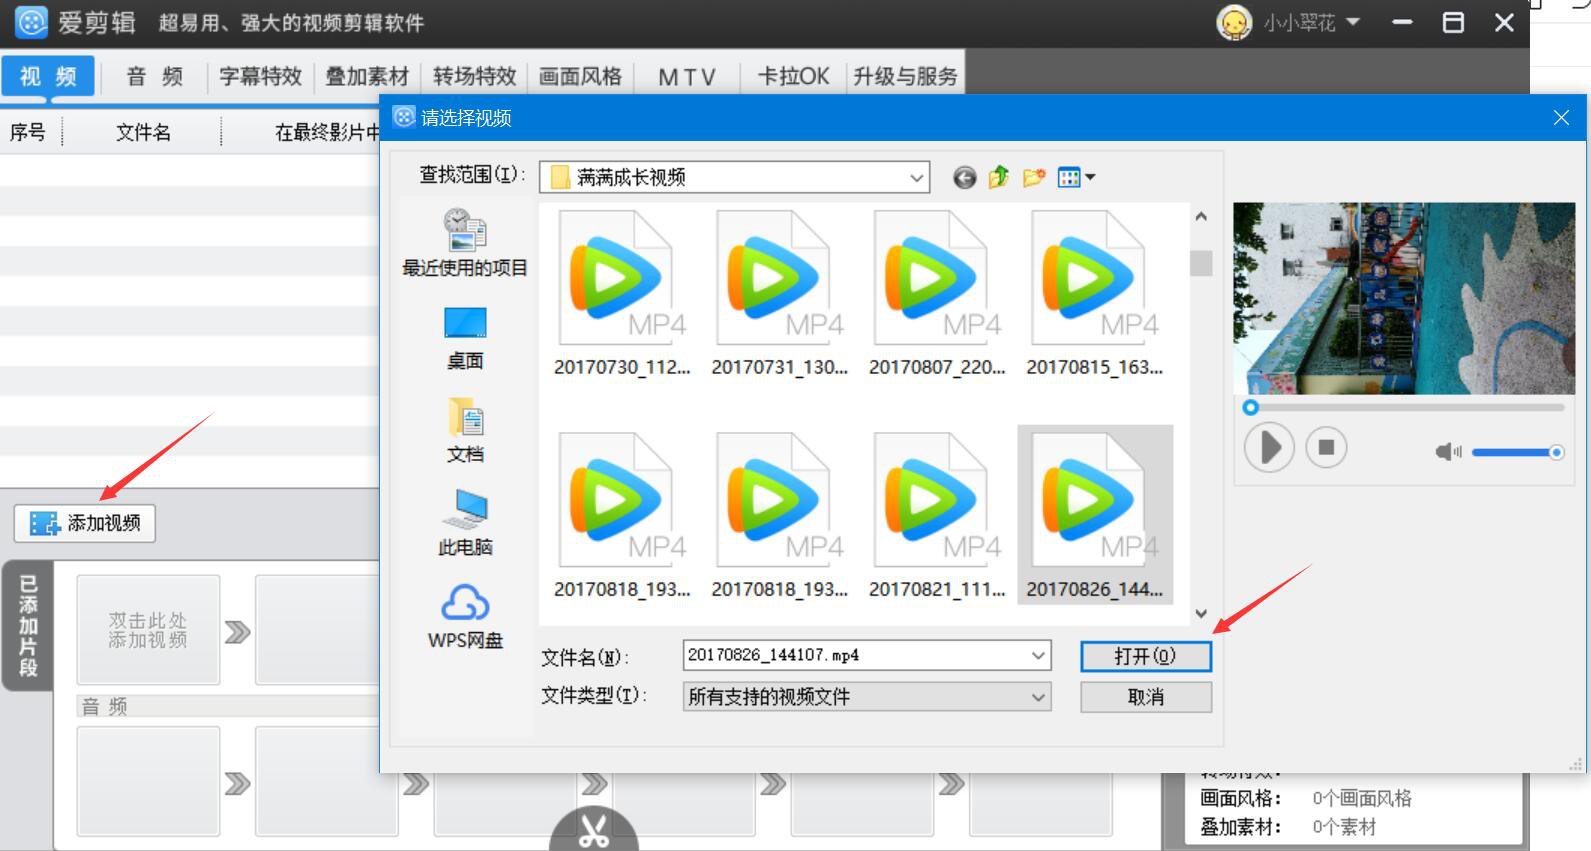Open the 文件类型 dropdown
Viewport: 1591px width, 851px height.
(867, 697)
